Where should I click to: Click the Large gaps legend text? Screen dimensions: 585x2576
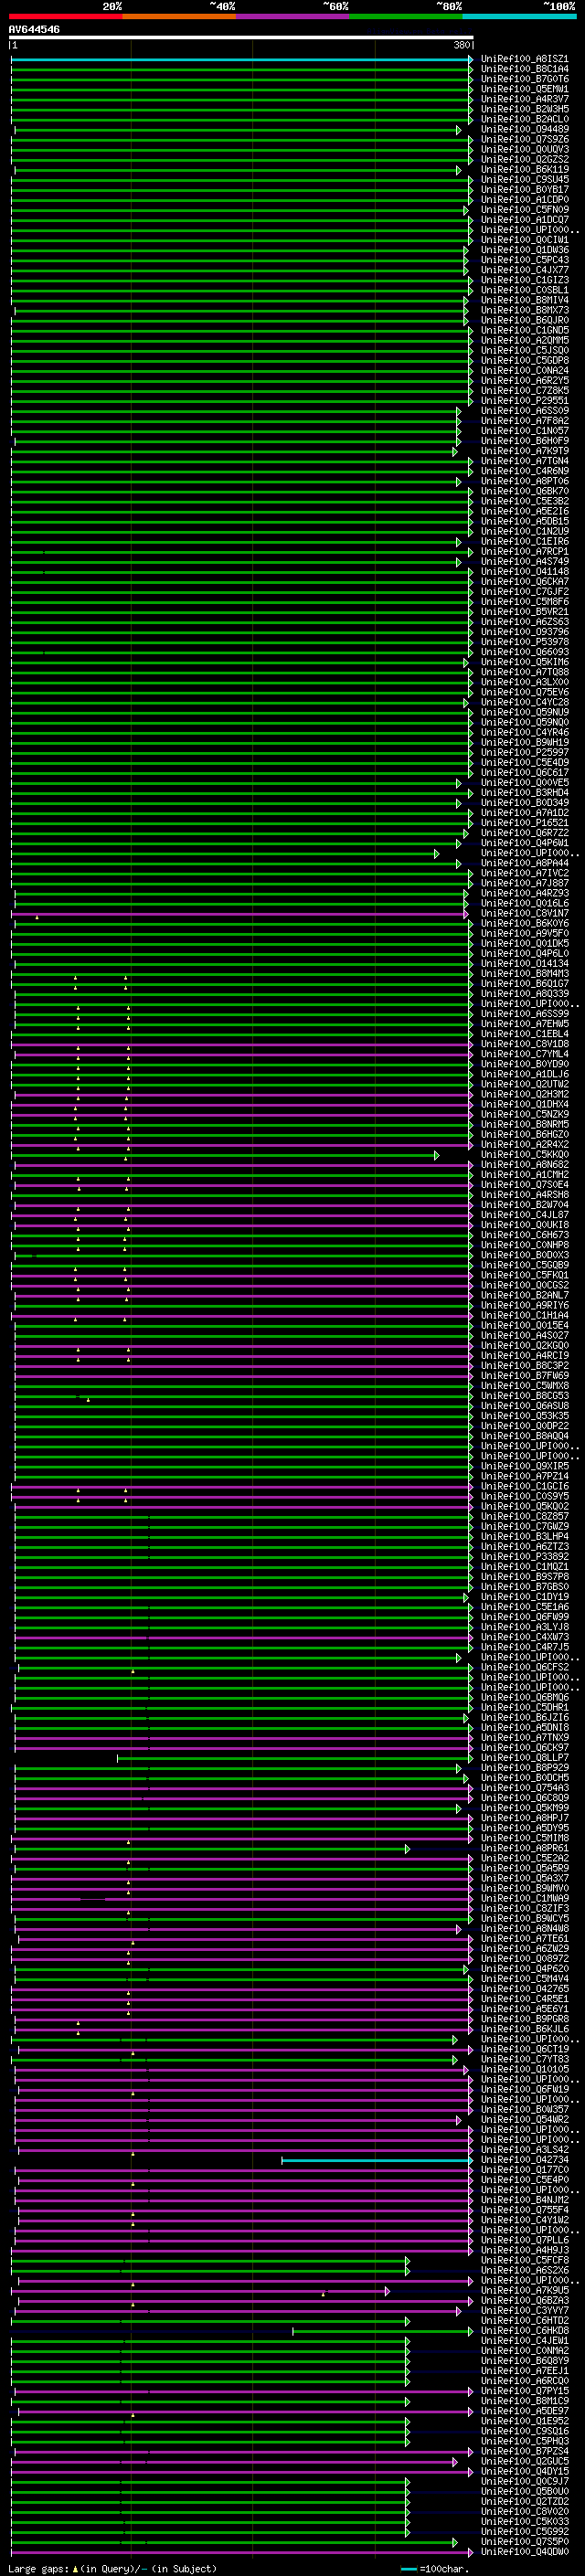(112, 2568)
